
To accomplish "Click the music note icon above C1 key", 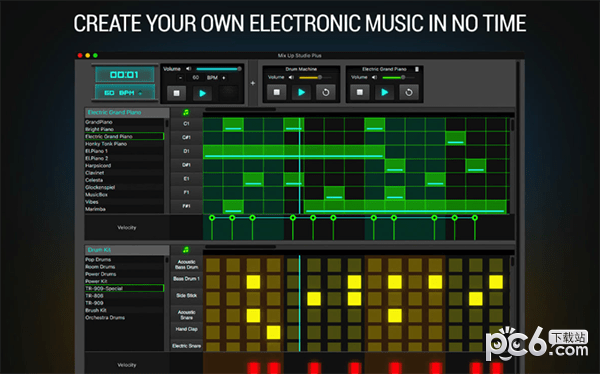I will click(186, 112).
